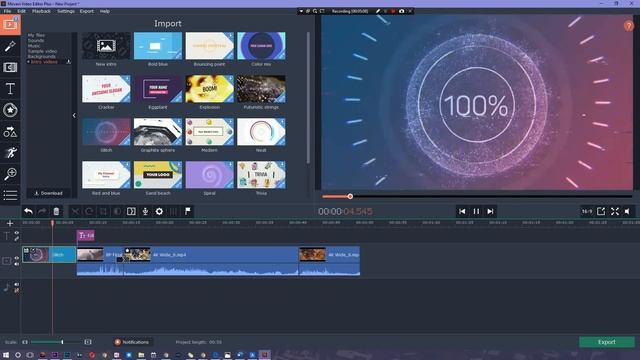Viewport: 640px width, 360px height.
Task: Open recording toolbar dropdown arrow
Action: 301,11
